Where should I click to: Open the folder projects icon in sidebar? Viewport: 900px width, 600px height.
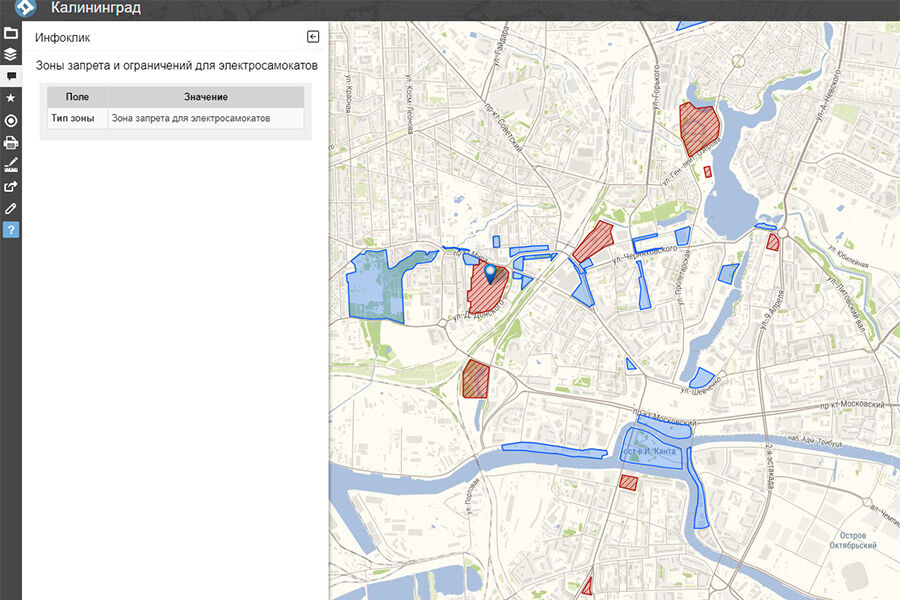11,33
